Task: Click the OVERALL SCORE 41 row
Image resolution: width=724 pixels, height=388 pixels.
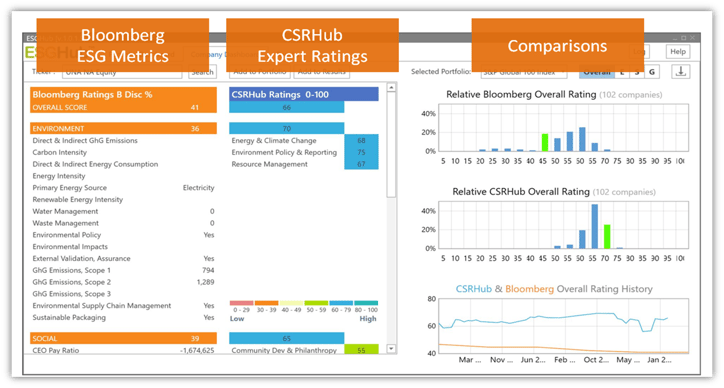Action: (x=123, y=108)
